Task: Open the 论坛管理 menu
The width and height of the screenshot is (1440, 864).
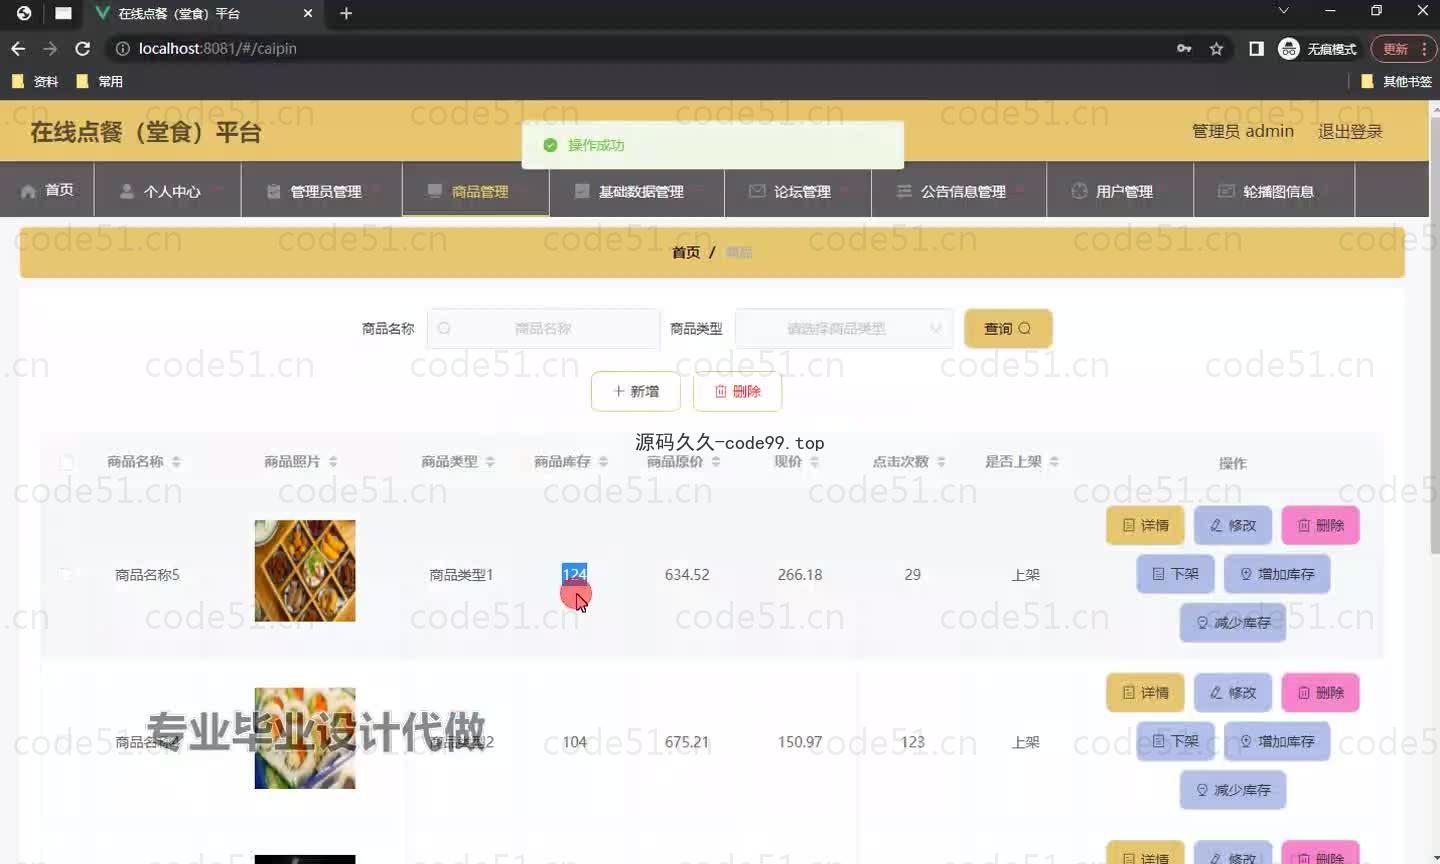Action: (798, 190)
